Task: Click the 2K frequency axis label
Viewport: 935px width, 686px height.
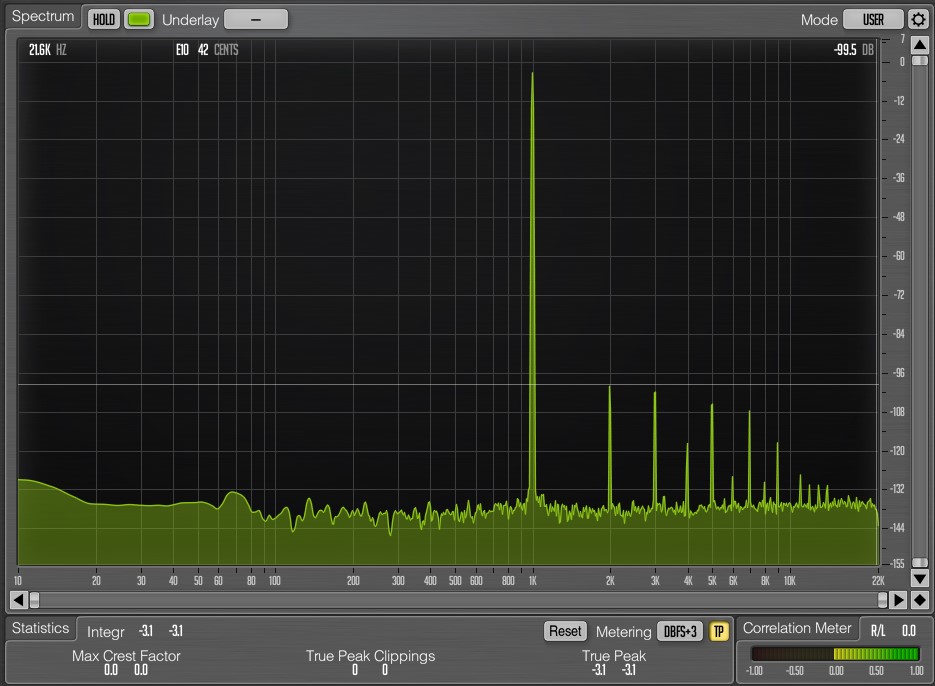Action: click(x=610, y=581)
